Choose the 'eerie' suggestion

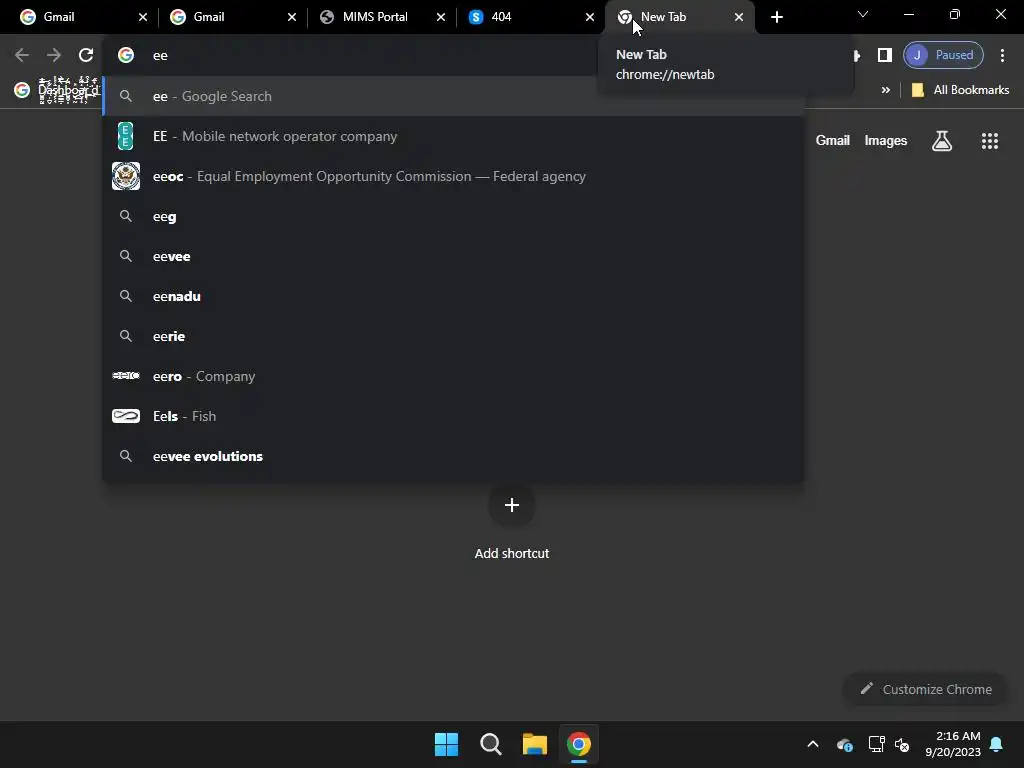point(453,336)
